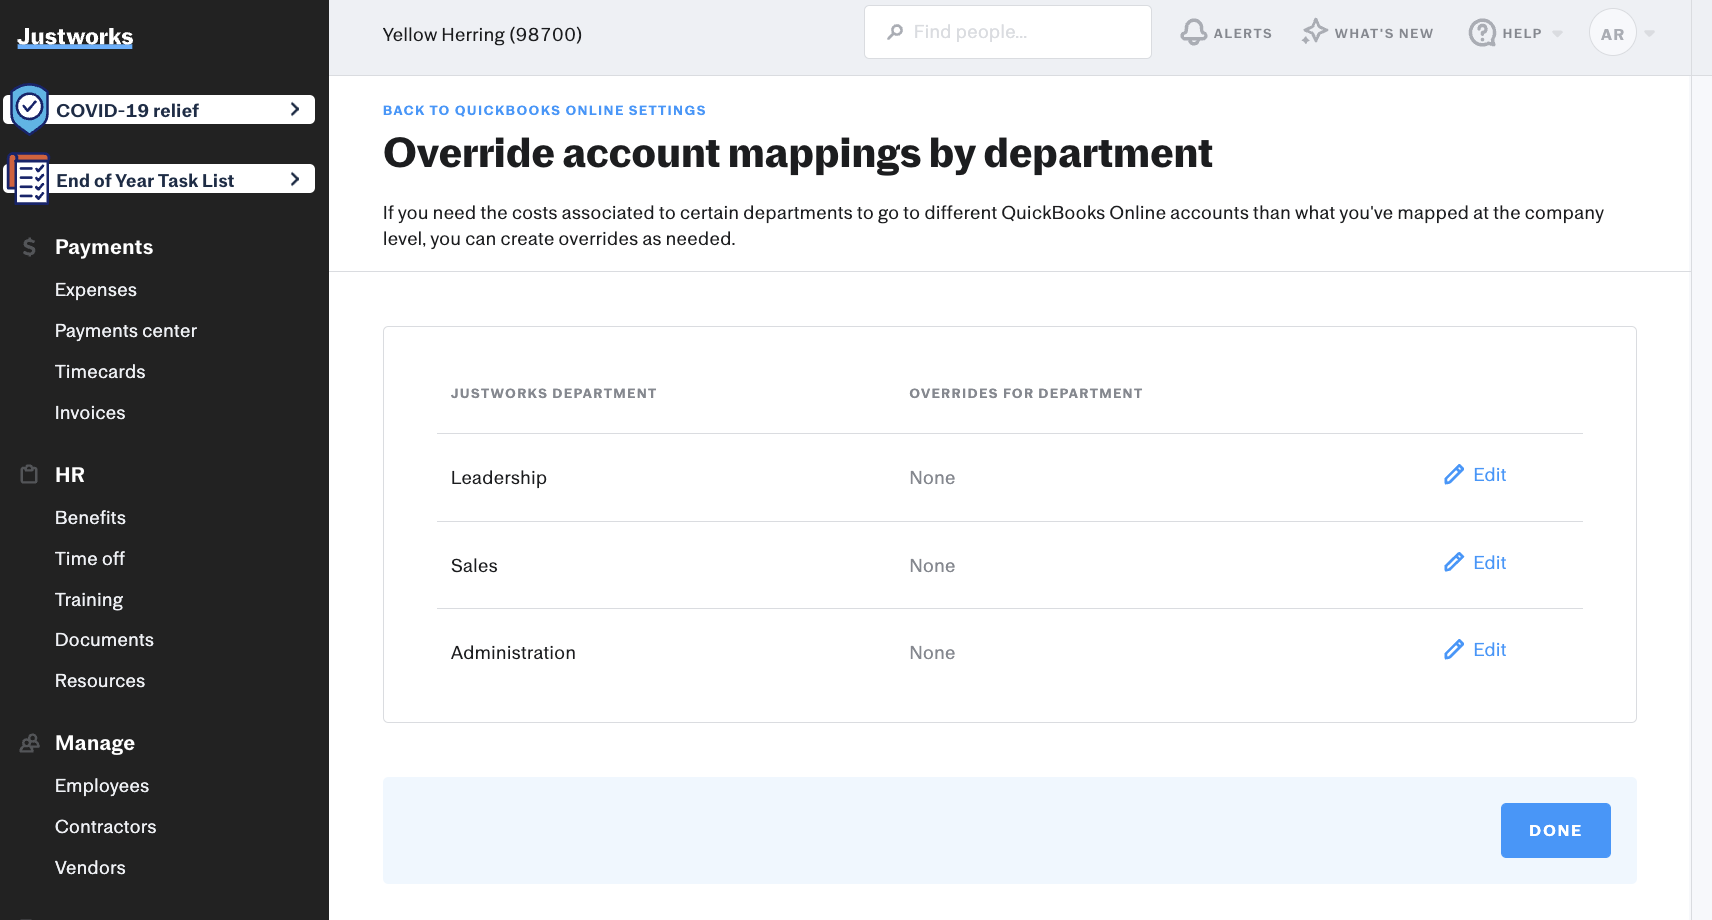Image resolution: width=1712 pixels, height=920 pixels.
Task: Click the Manage section heading
Action: pos(95,743)
